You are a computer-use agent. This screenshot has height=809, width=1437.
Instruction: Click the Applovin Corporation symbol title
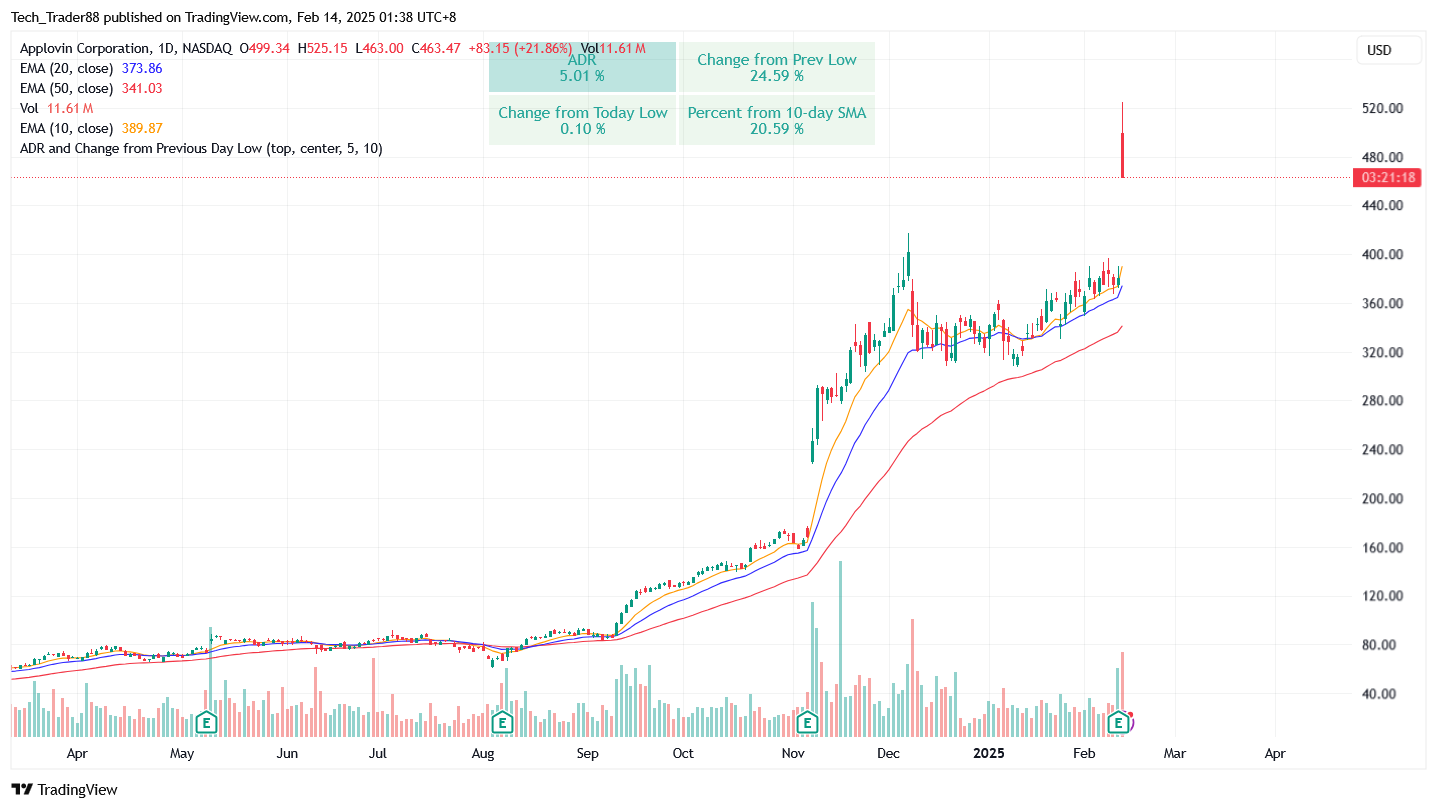tap(125, 48)
